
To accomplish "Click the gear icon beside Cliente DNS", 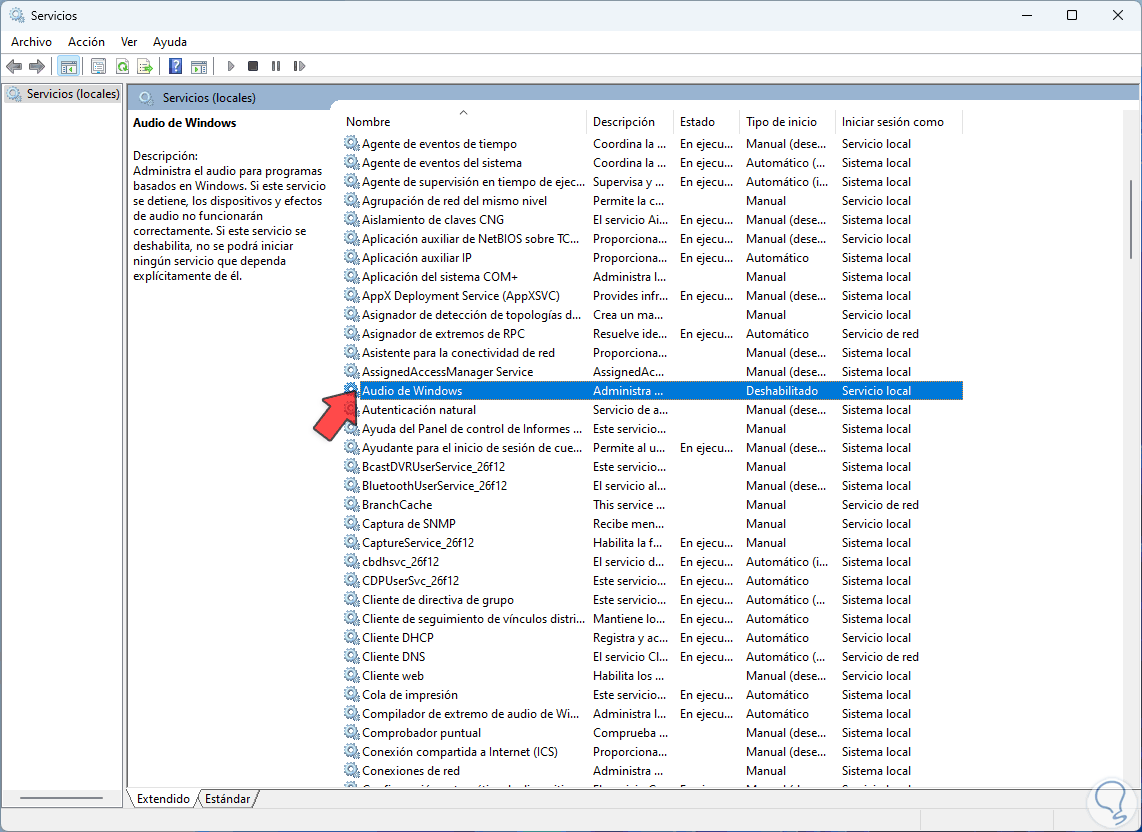I will (x=352, y=656).
